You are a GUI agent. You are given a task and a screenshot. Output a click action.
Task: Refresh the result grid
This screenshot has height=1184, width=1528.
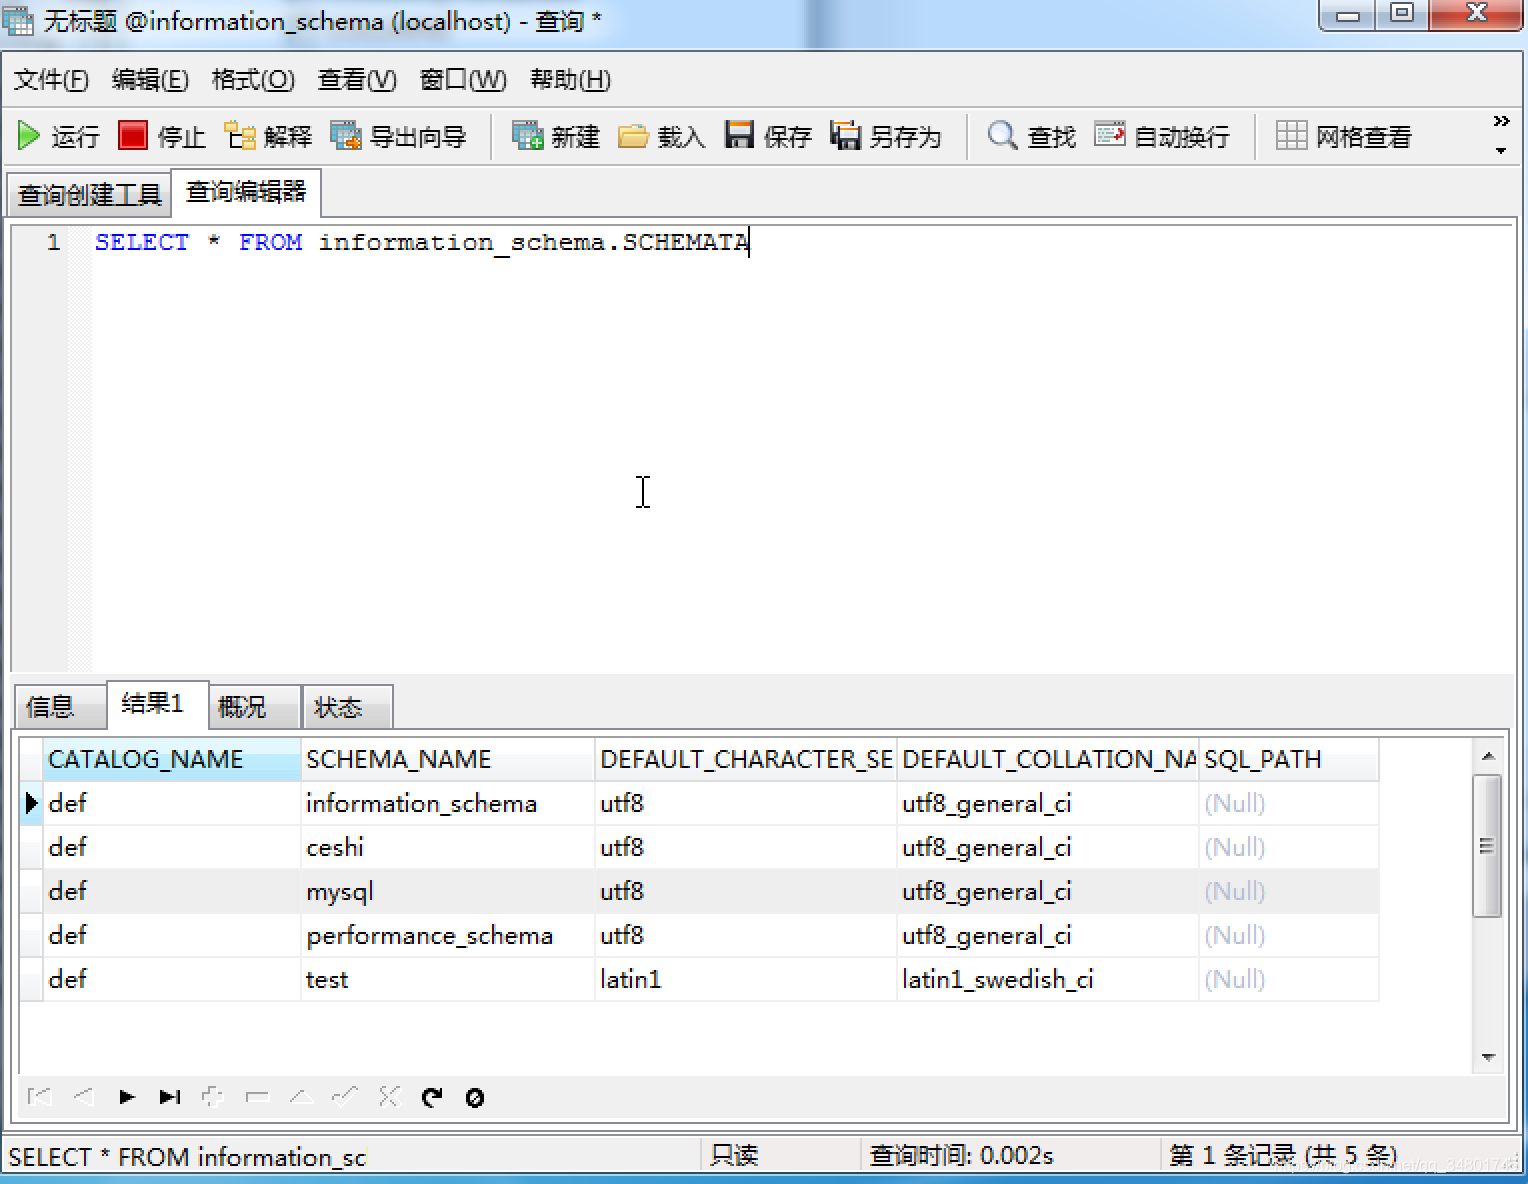[432, 1097]
